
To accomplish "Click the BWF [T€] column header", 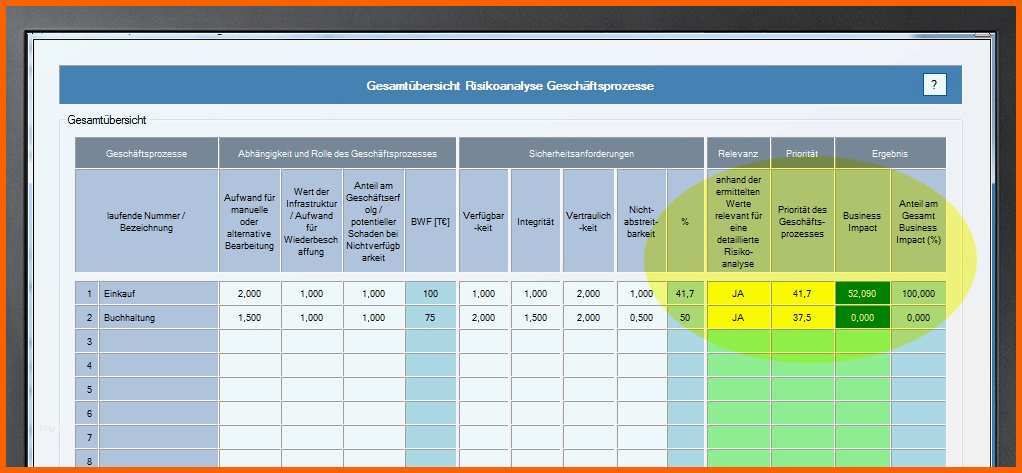I will click(x=430, y=221).
